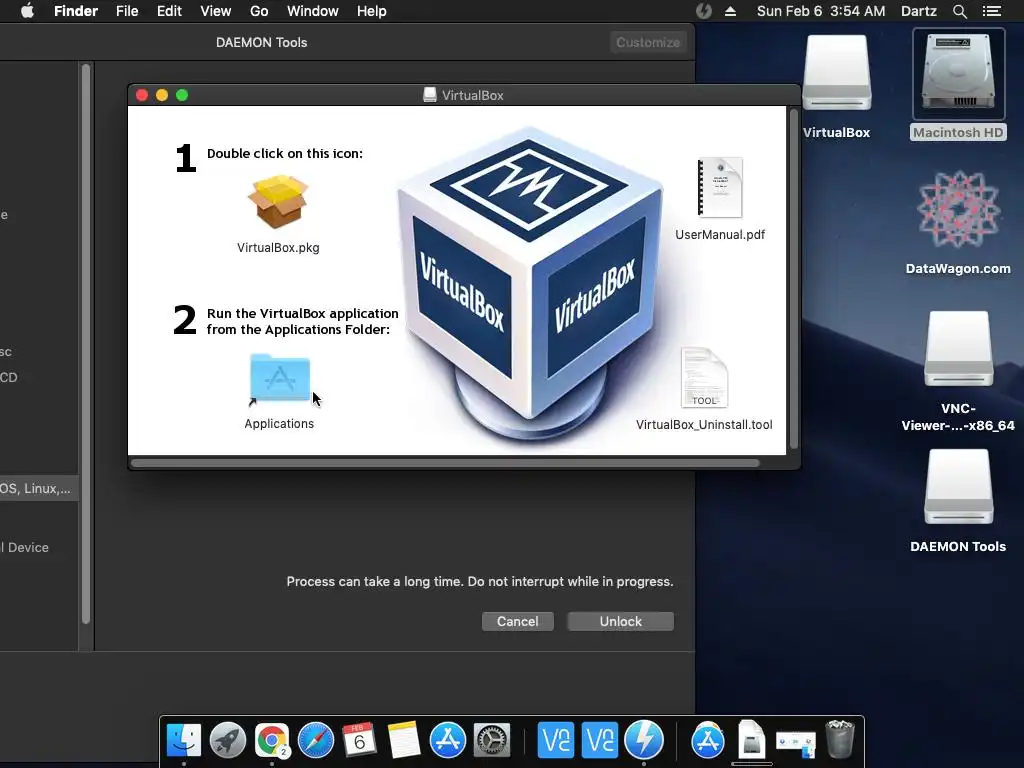The image size is (1024, 768).
Task: Open Google Chrome from the Dock
Action: pyautogui.click(x=272, y=740)
